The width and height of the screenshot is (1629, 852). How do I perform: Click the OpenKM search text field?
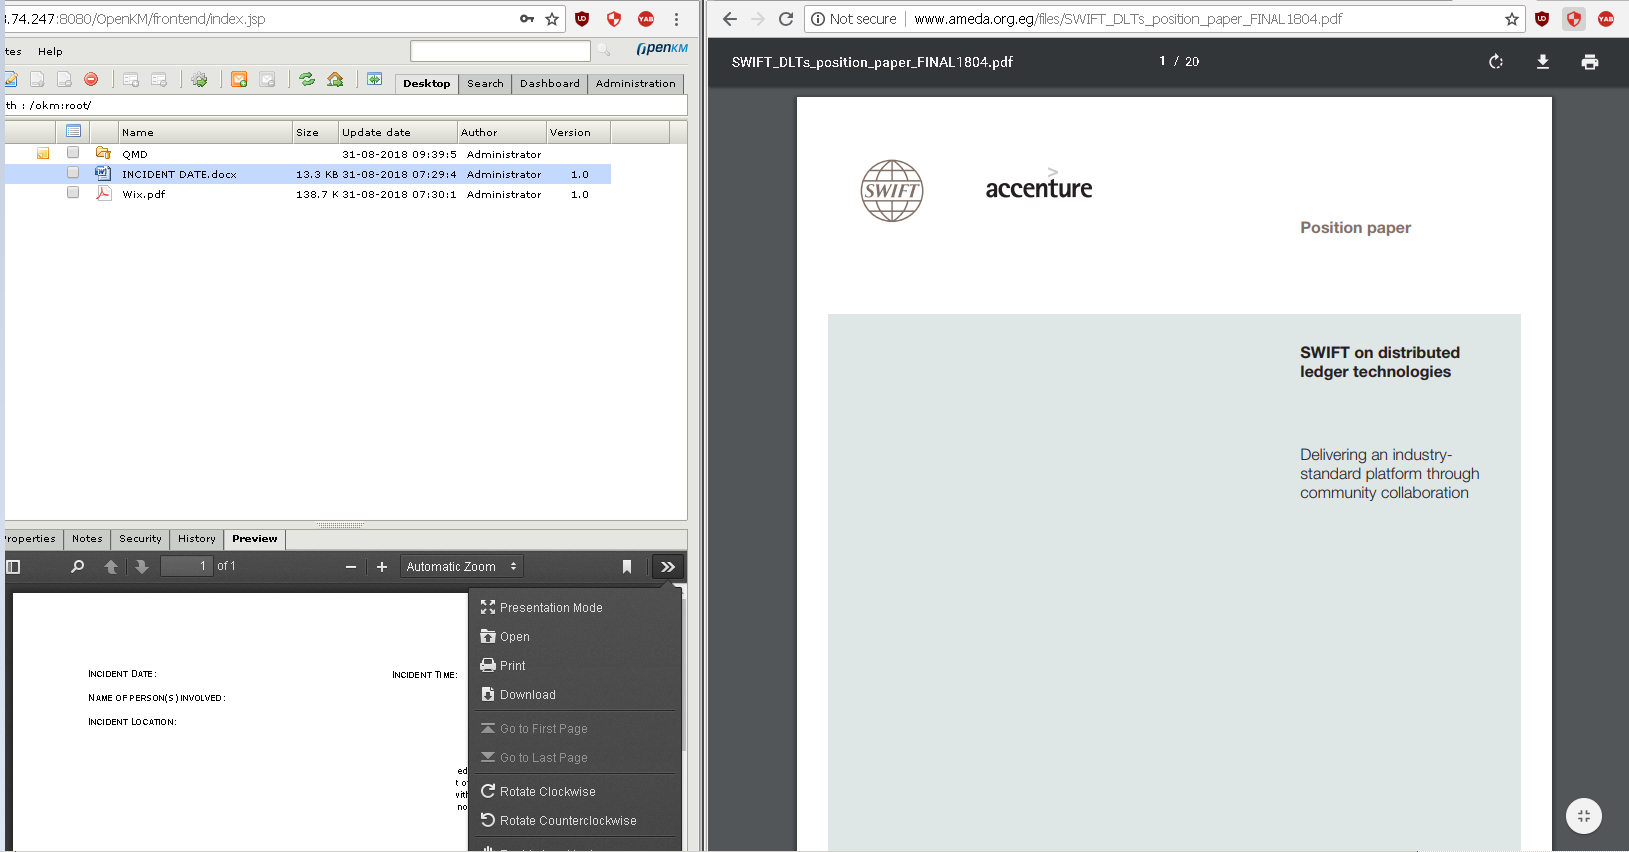pos(500,51)
